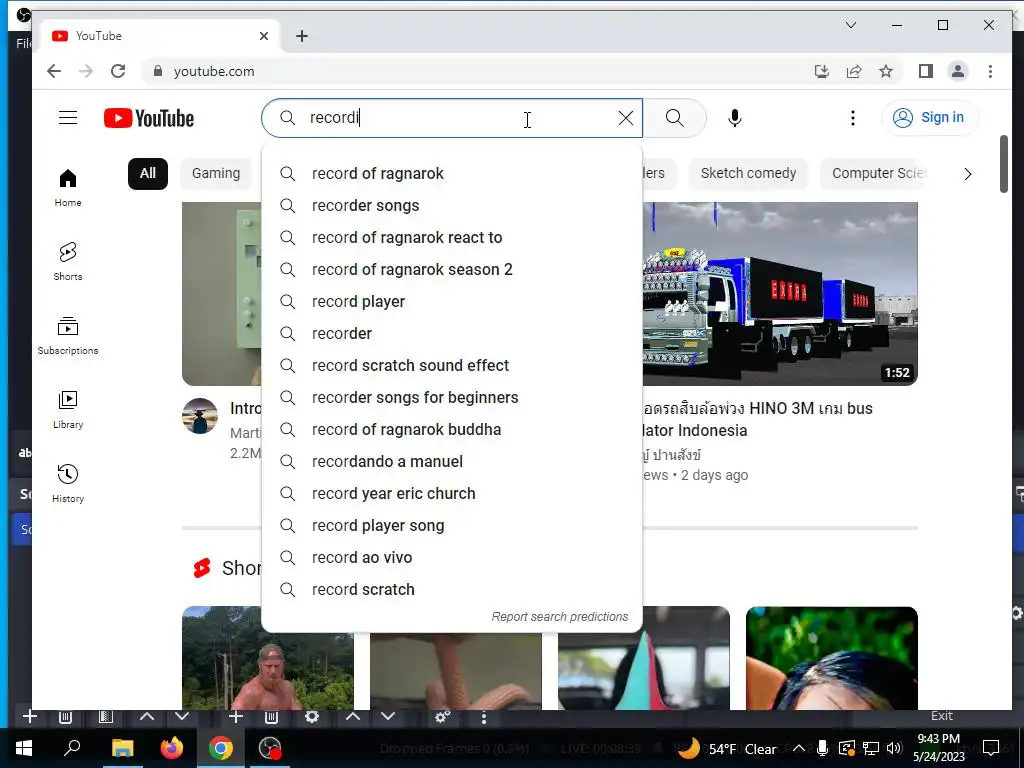Click the volume icon in system tray
This screenshot has width=1024, height=768.
895,748
